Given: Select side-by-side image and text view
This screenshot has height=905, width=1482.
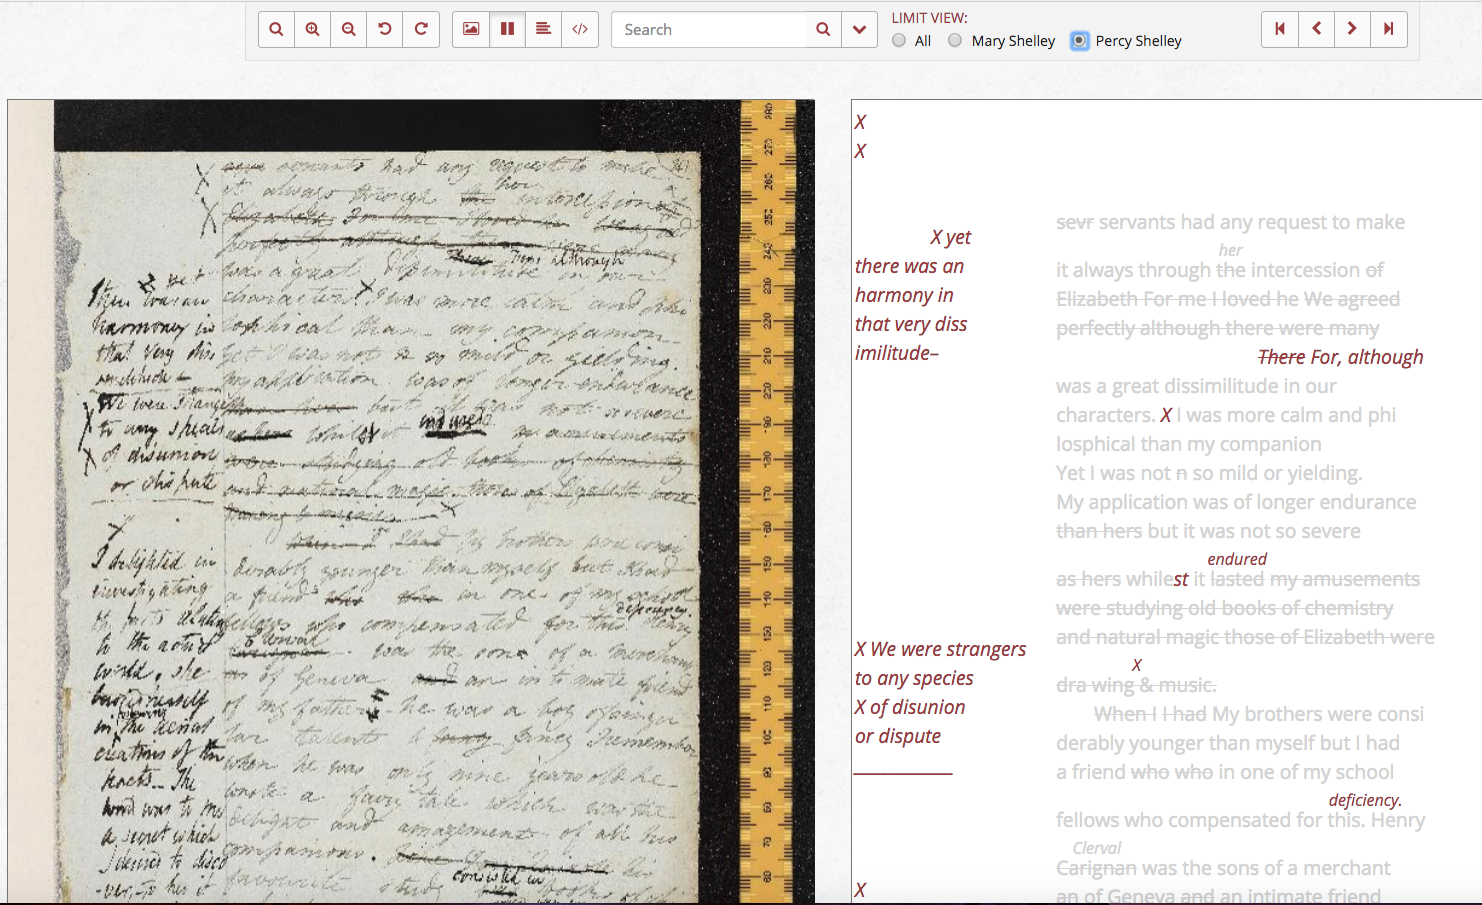Looking at the screenshot, I should 507,29.
